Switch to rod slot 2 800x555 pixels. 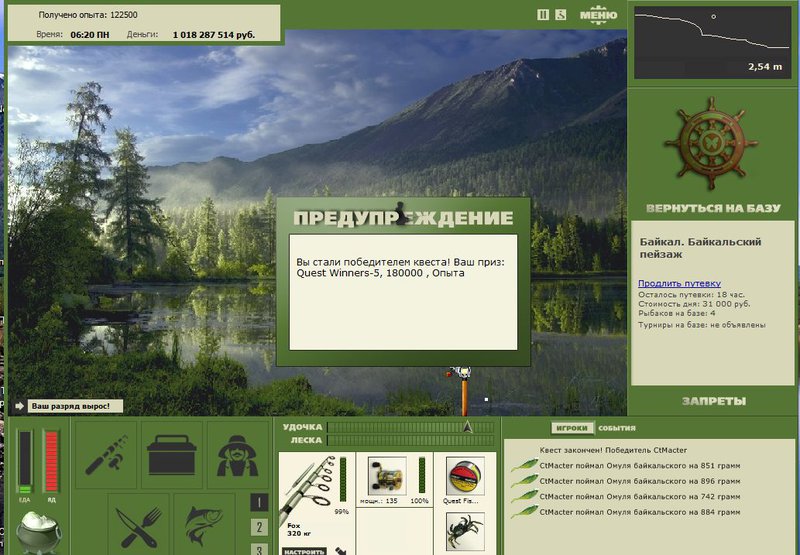pos(259,527)
